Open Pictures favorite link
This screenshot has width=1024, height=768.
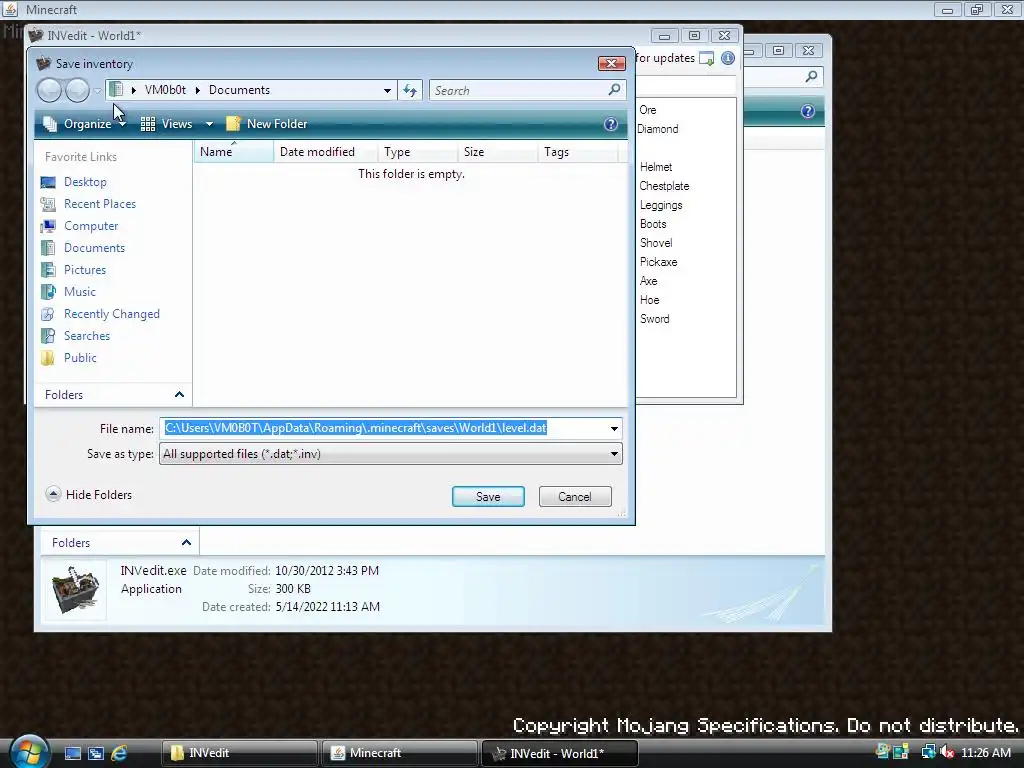pyautogui.click(x=84, y=270)
